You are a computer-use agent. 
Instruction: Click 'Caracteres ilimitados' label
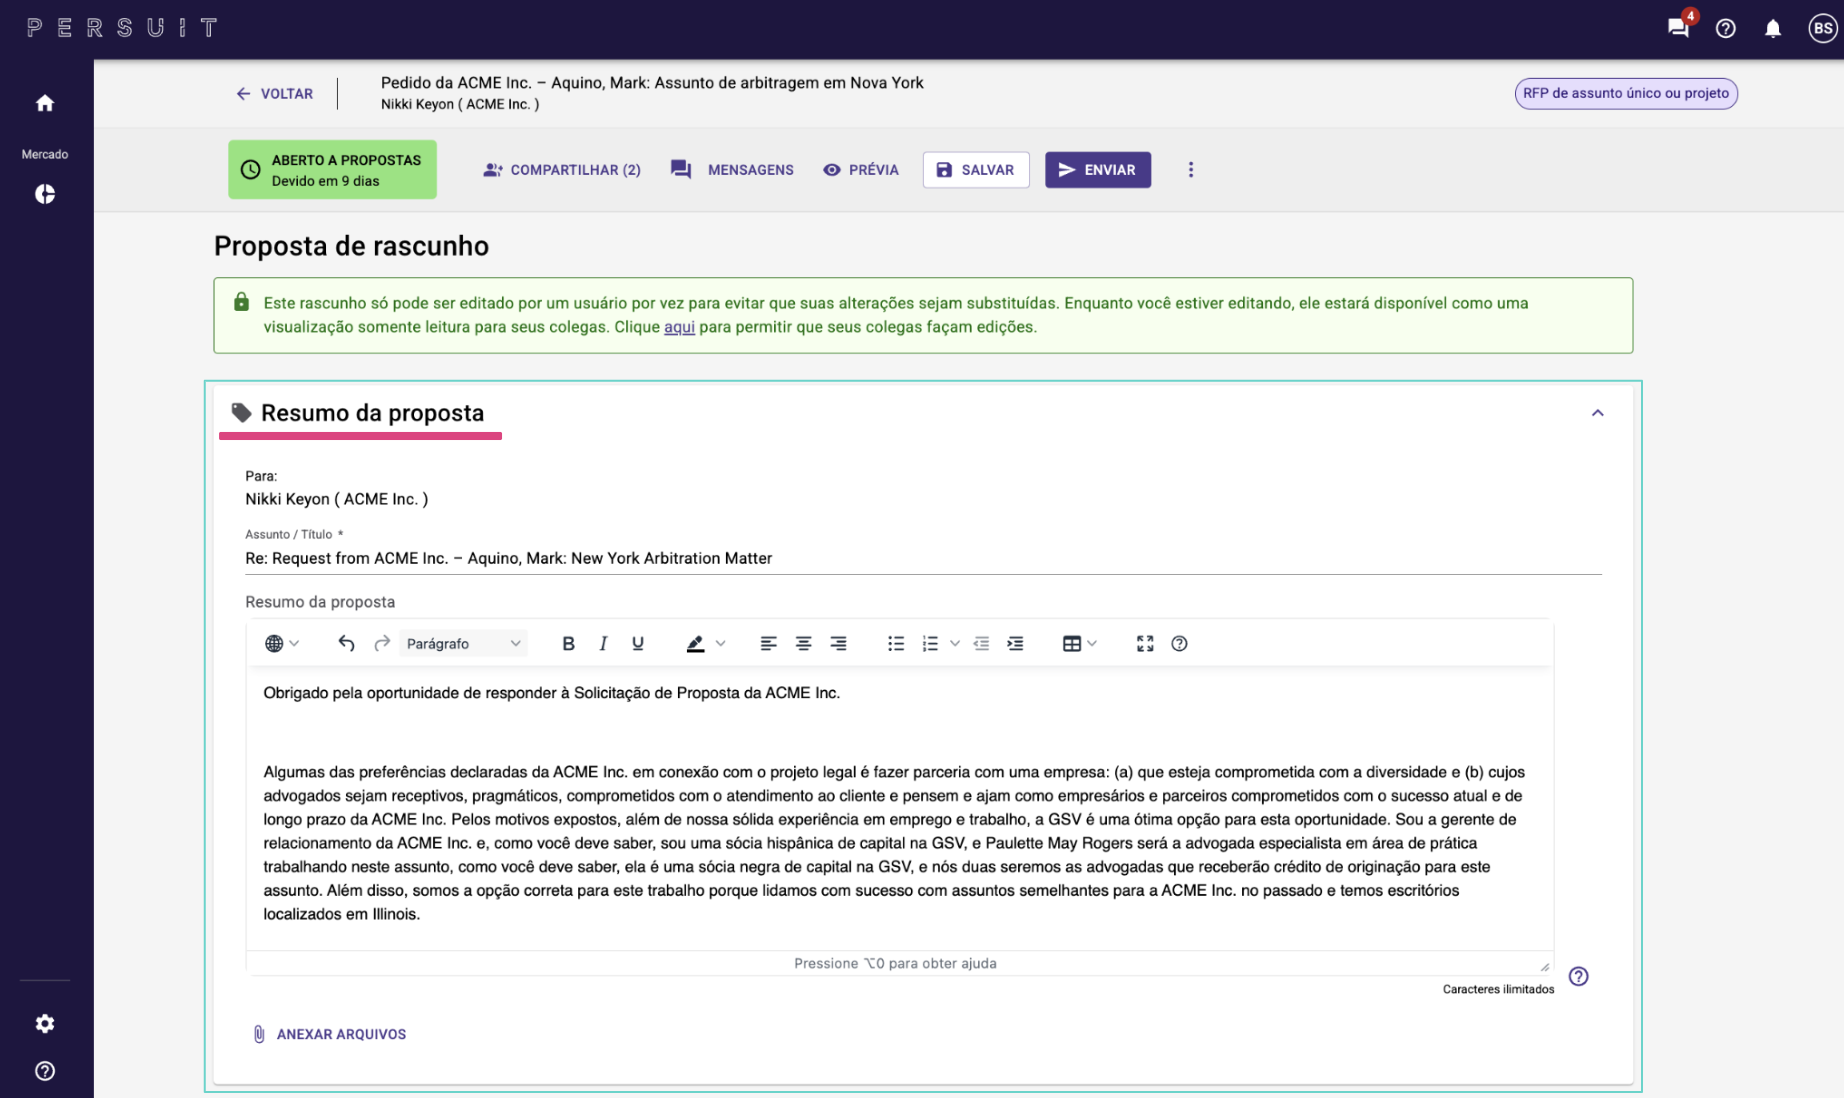click(1498, 989)
